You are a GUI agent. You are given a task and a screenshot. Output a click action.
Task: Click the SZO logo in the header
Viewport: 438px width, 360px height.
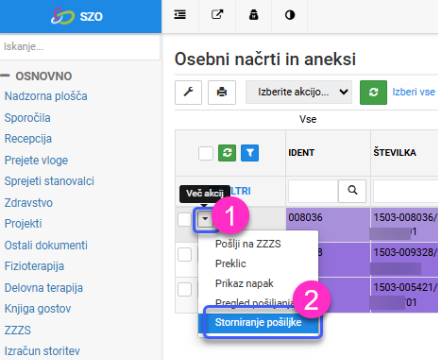coord(77,16)
